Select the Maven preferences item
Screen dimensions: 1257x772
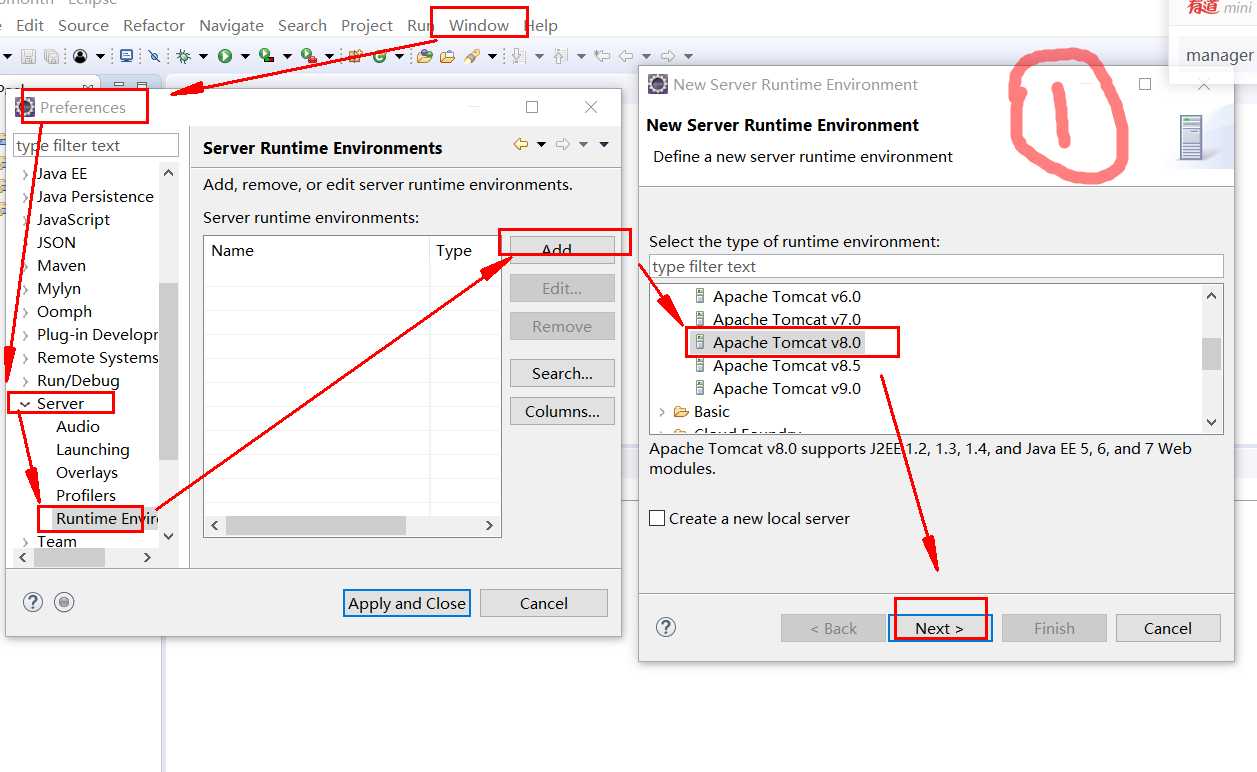point(61,266)
